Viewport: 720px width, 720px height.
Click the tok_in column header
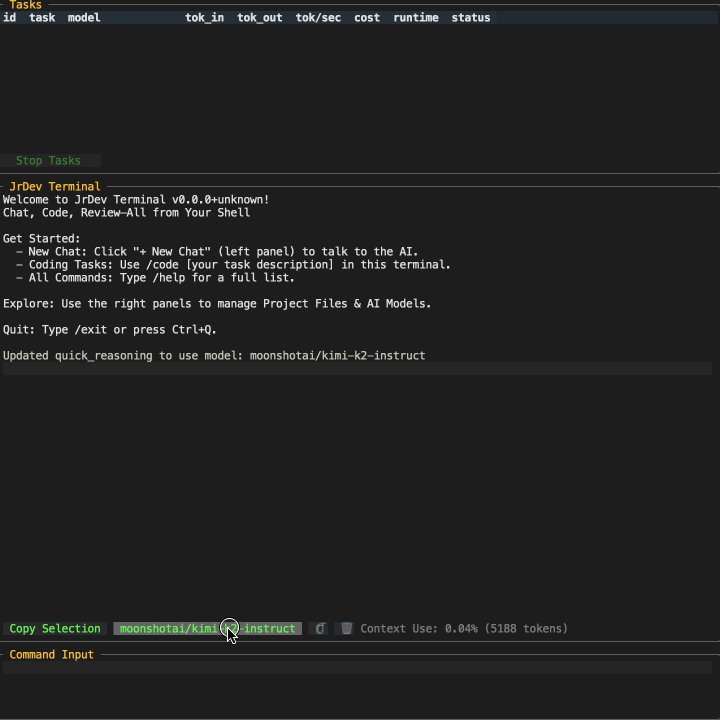pyautogui.click(x=204, y=17)
